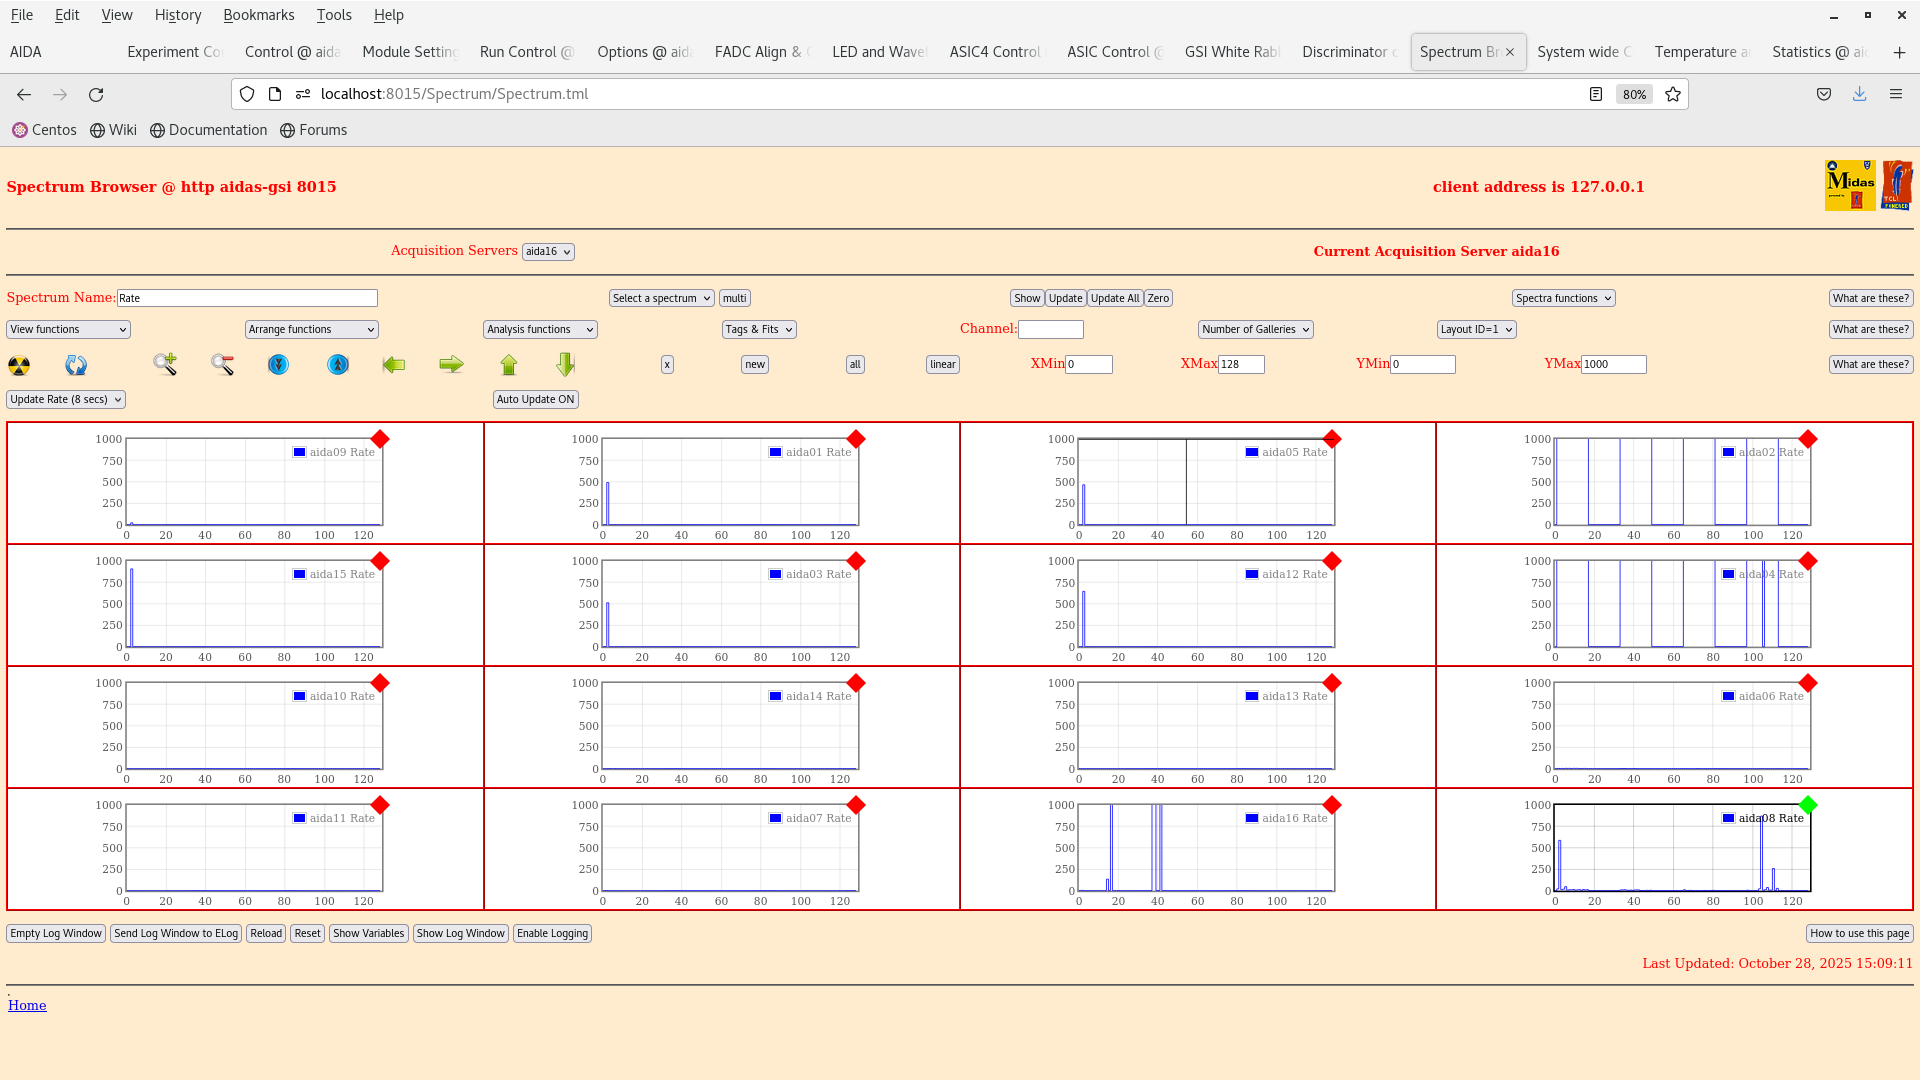Viewport: 1920px width, 1080px height.
Task: Toggle Auto Update off
Action: (x=535, y=399)
